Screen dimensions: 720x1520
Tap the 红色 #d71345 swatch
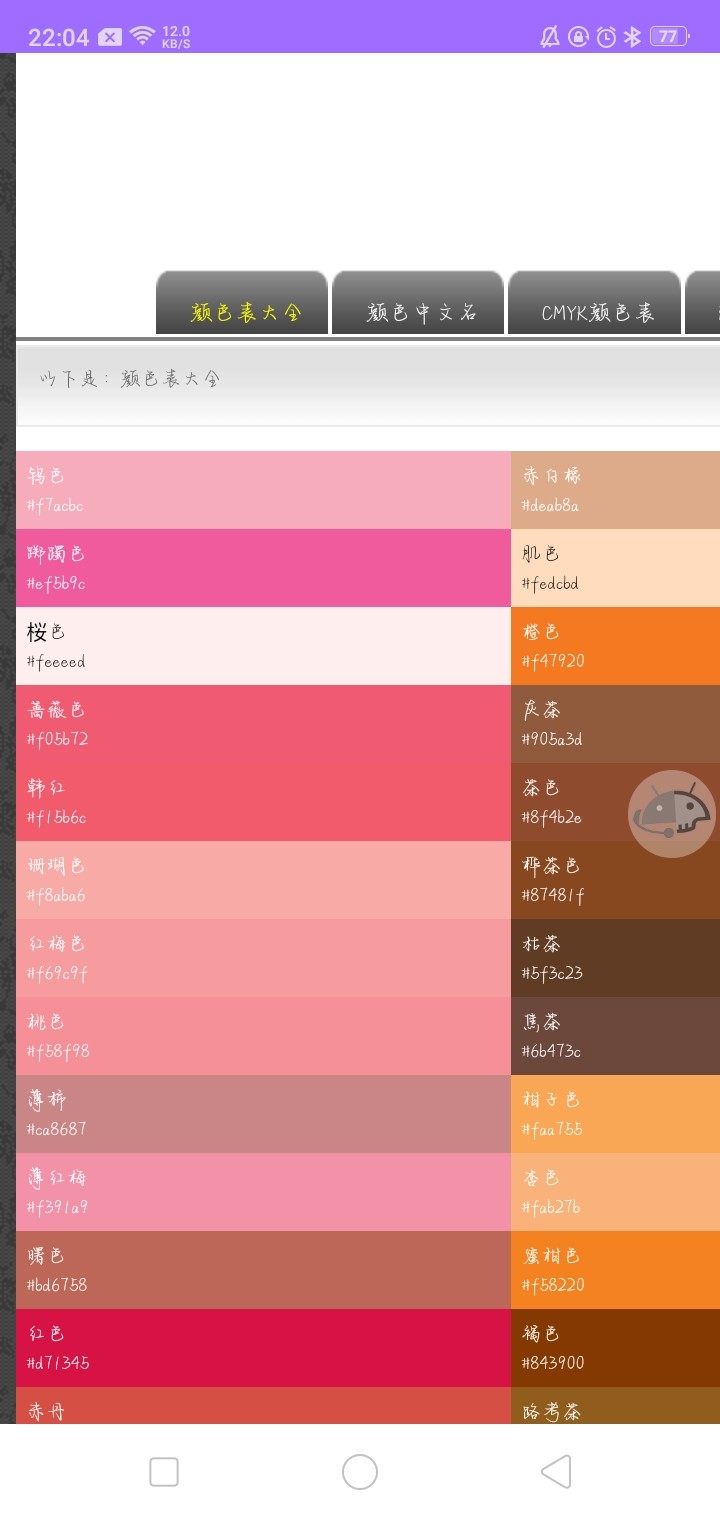point(263,1348)
